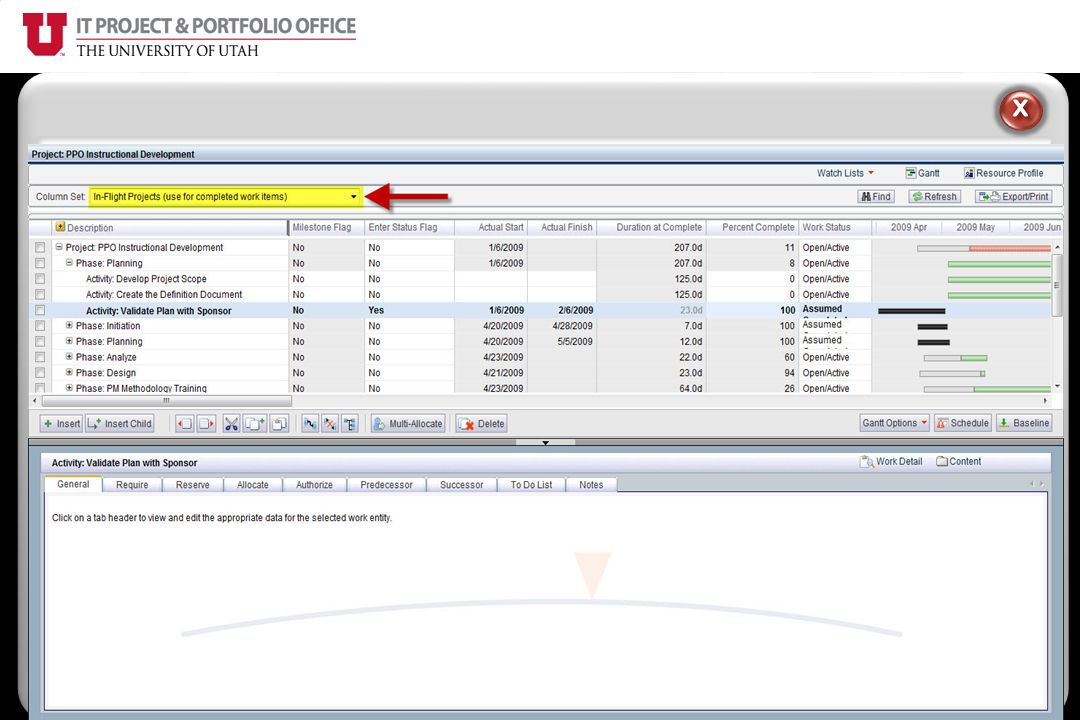
Task: Check the box for Develop Project Scope
Action: click(40, 279)
